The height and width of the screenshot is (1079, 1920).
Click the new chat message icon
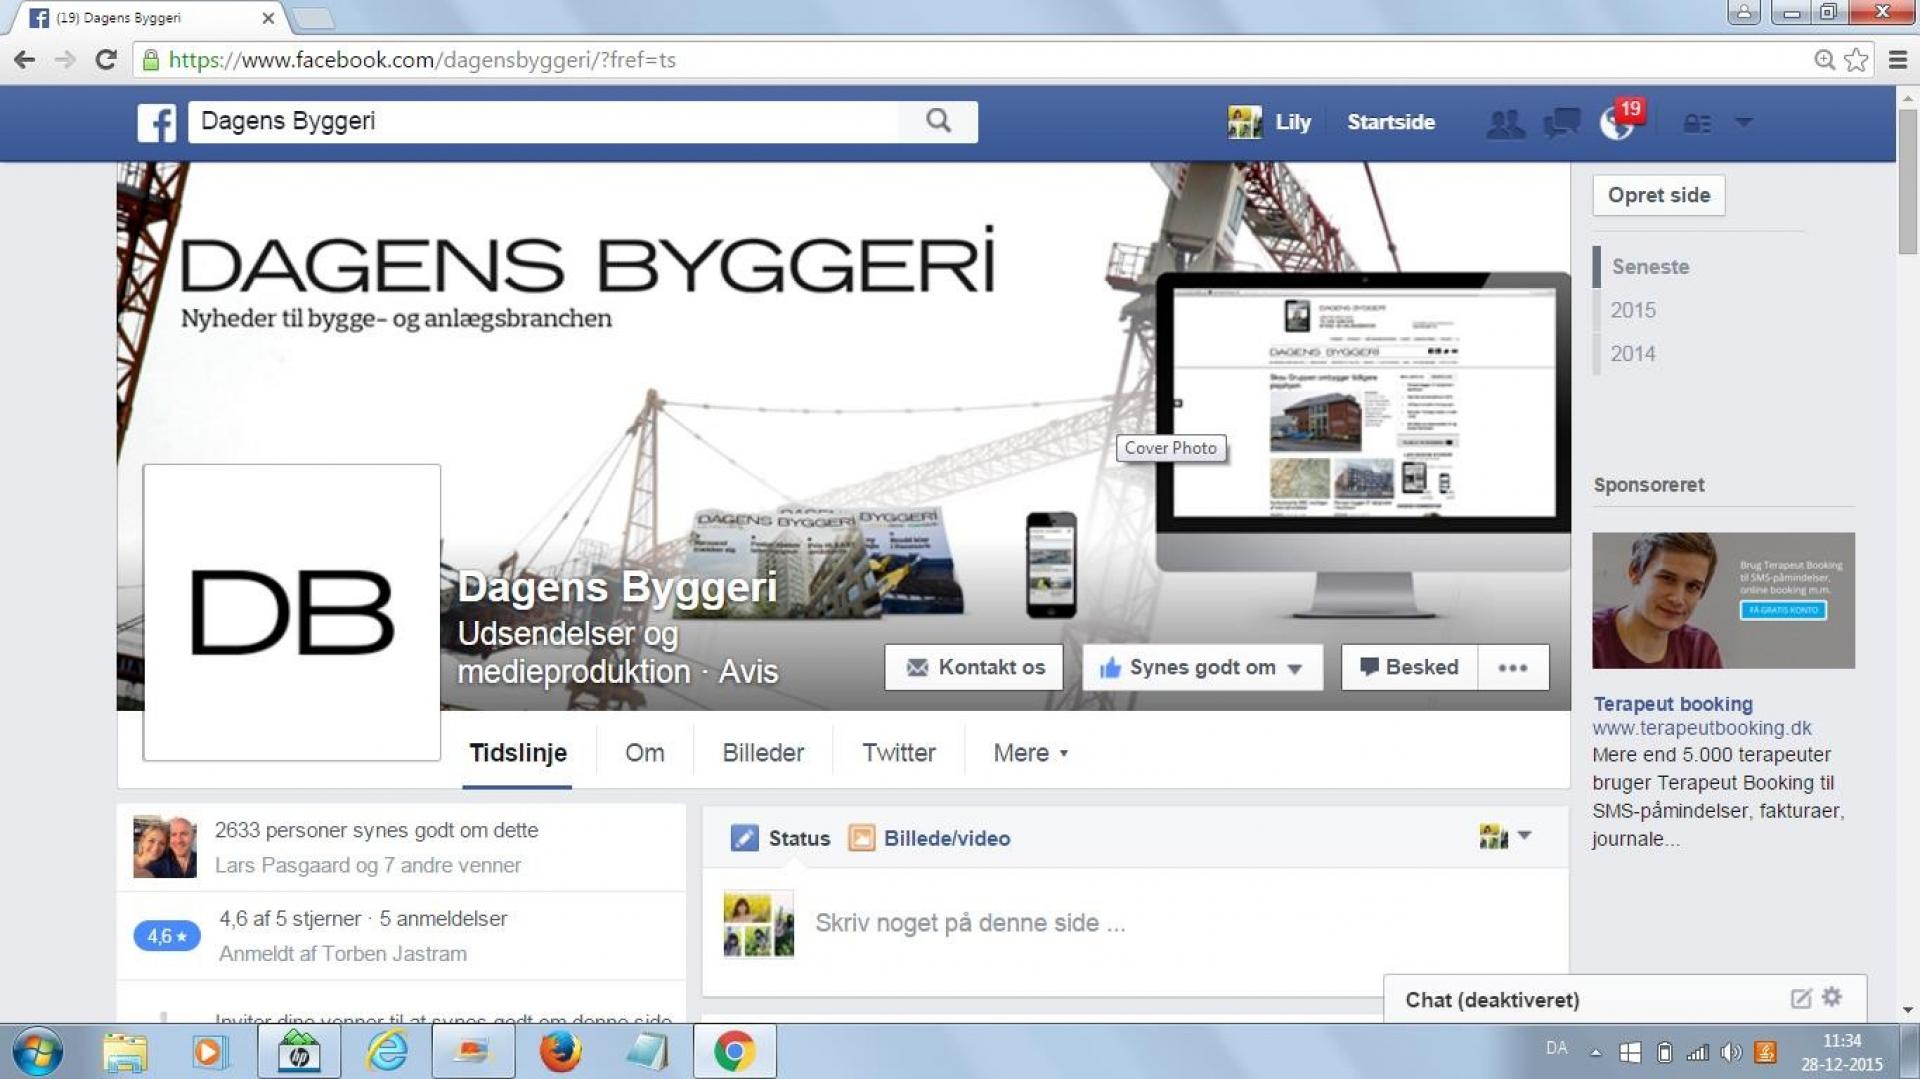[1800, 998]
